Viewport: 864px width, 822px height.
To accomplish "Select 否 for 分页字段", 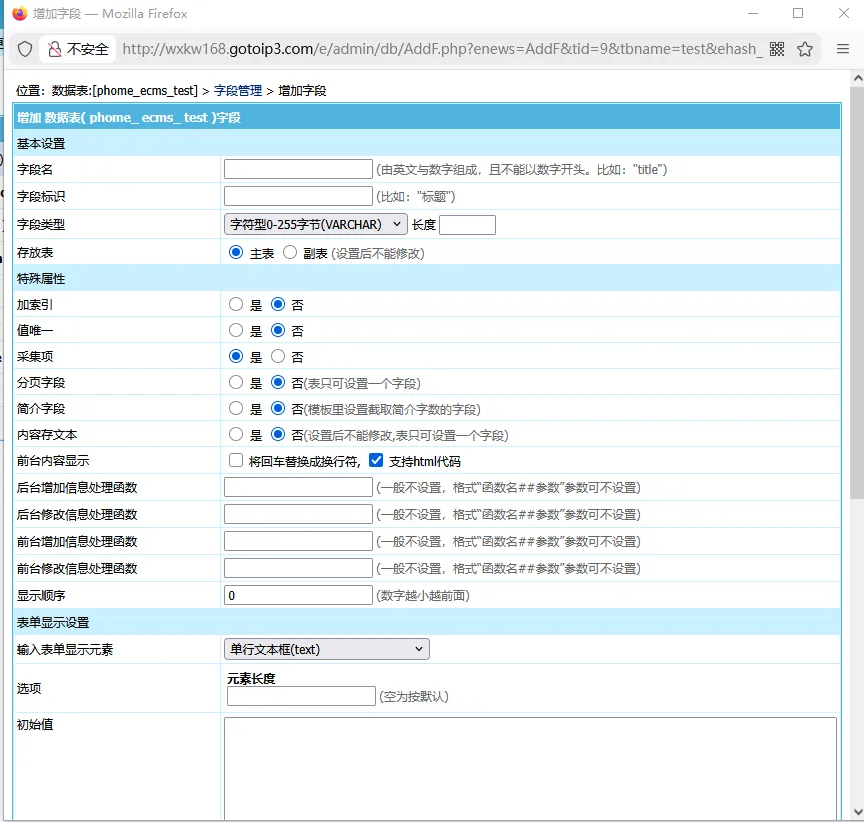I will click(x=278, y=382).
